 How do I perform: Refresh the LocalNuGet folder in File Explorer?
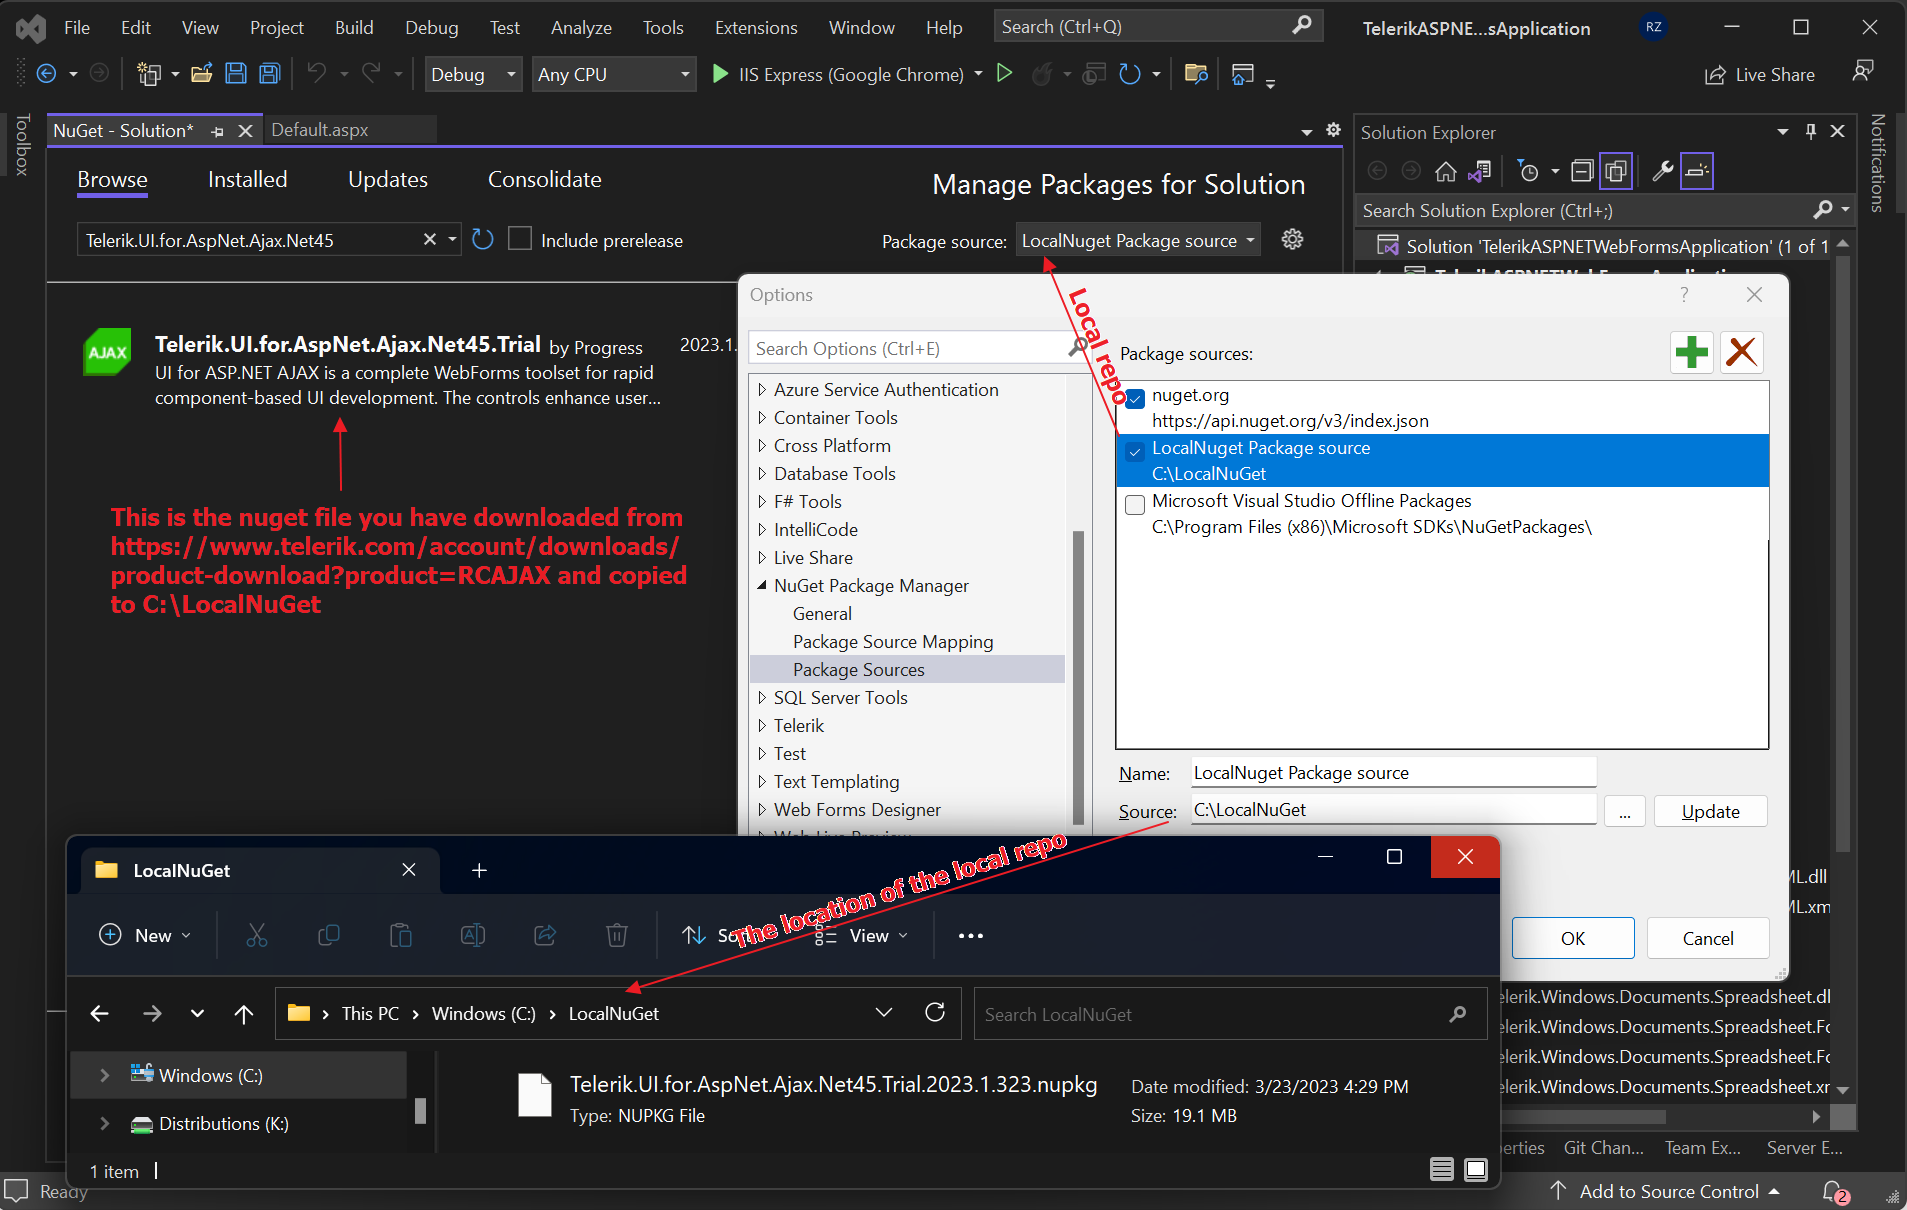point(935,1013)
